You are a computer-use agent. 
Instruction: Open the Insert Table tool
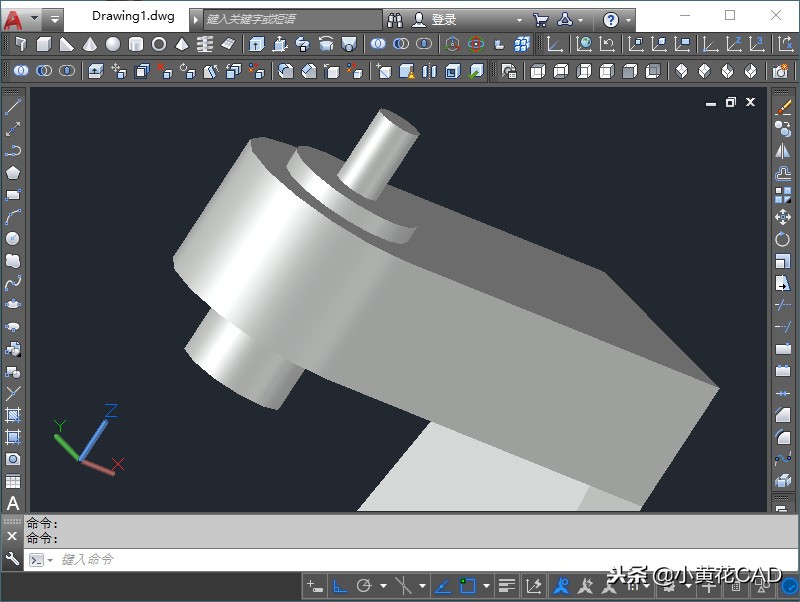coord(13,482)
